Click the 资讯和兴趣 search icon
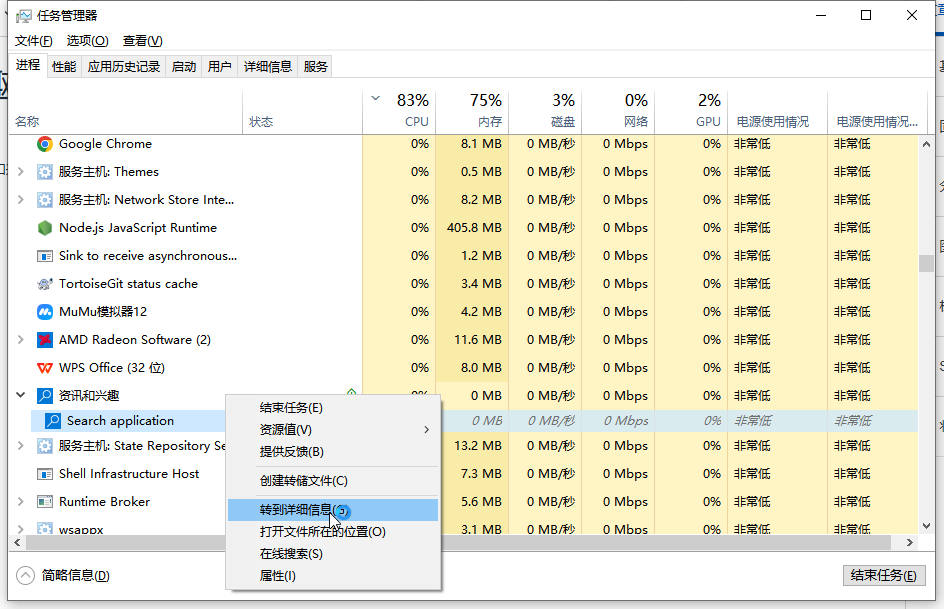This screenshot has width=944, height=609. (45, 396)
